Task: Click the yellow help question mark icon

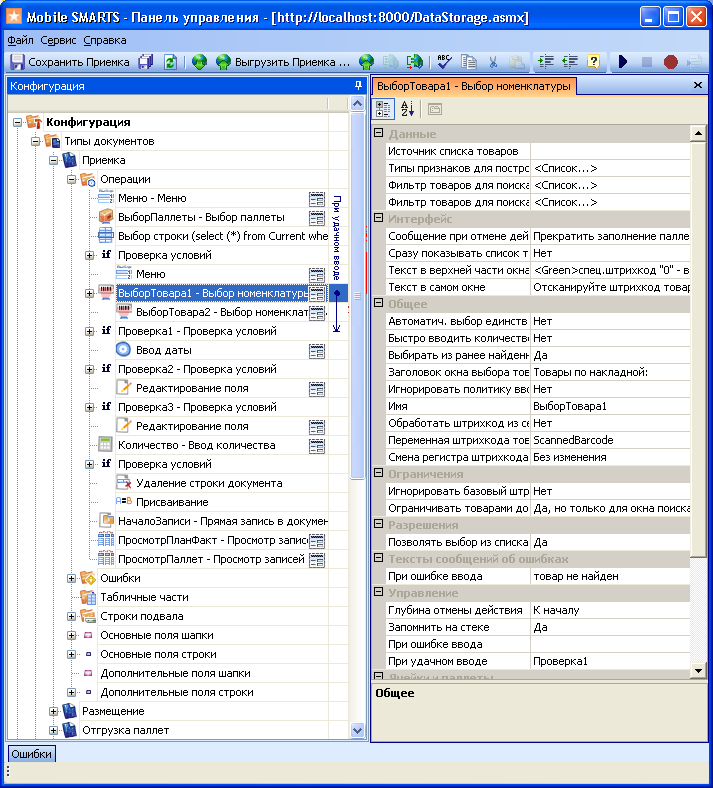Action: tap(594, 62)
